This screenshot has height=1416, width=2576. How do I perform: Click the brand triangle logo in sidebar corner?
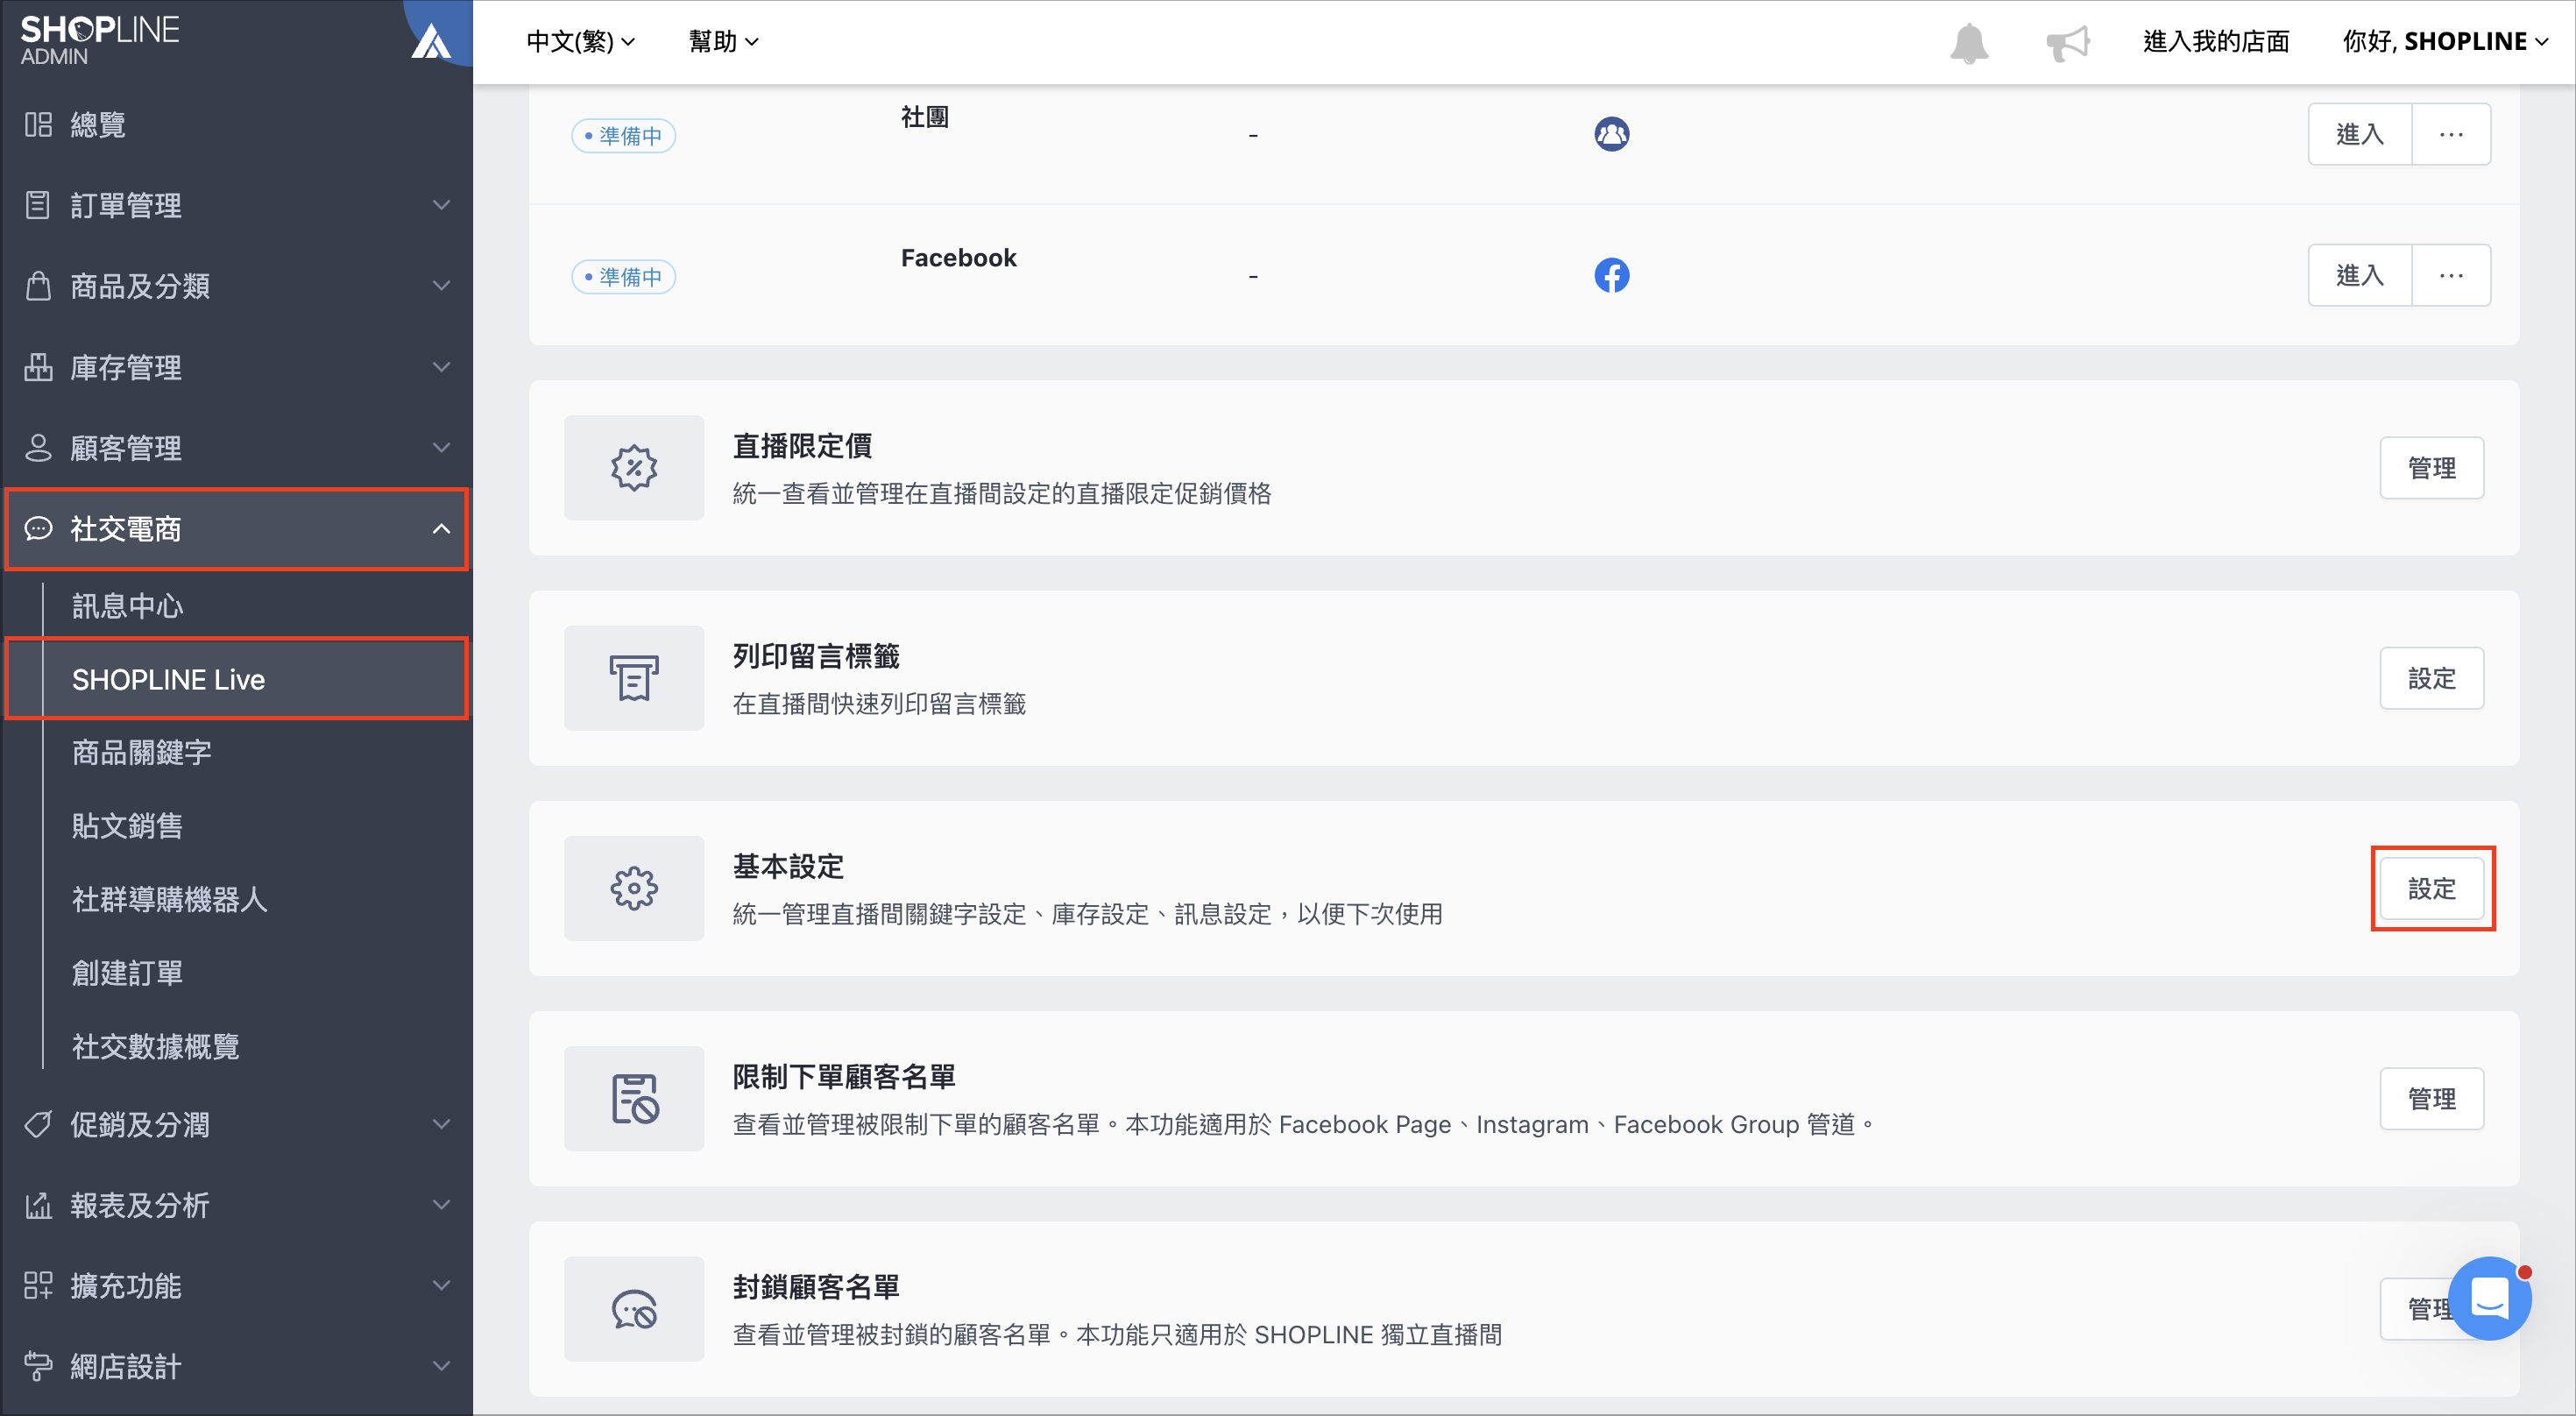(x=432, y=40)
